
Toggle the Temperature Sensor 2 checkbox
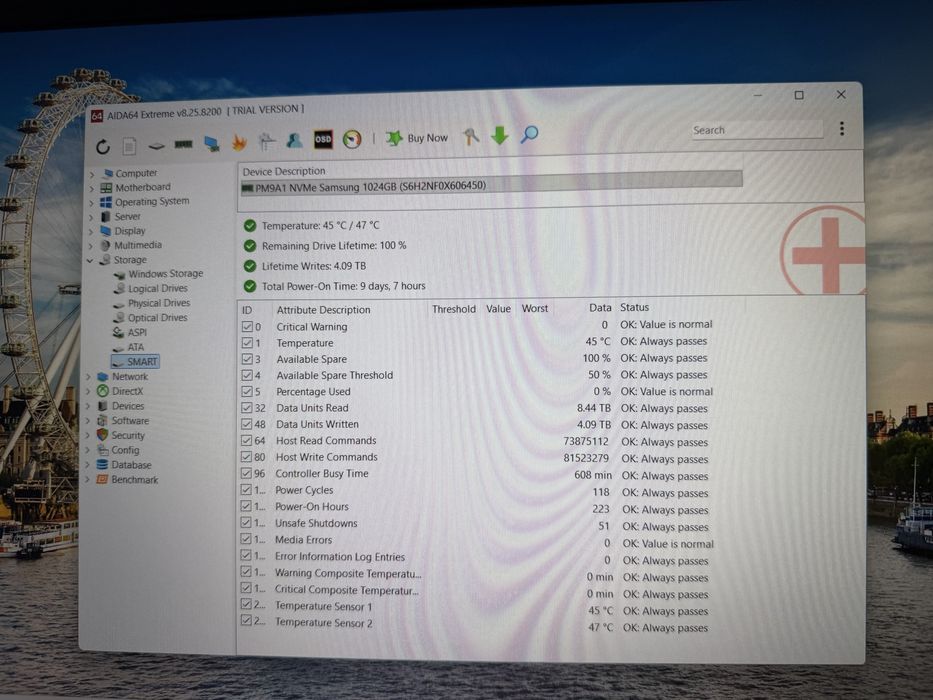point(246,620)
